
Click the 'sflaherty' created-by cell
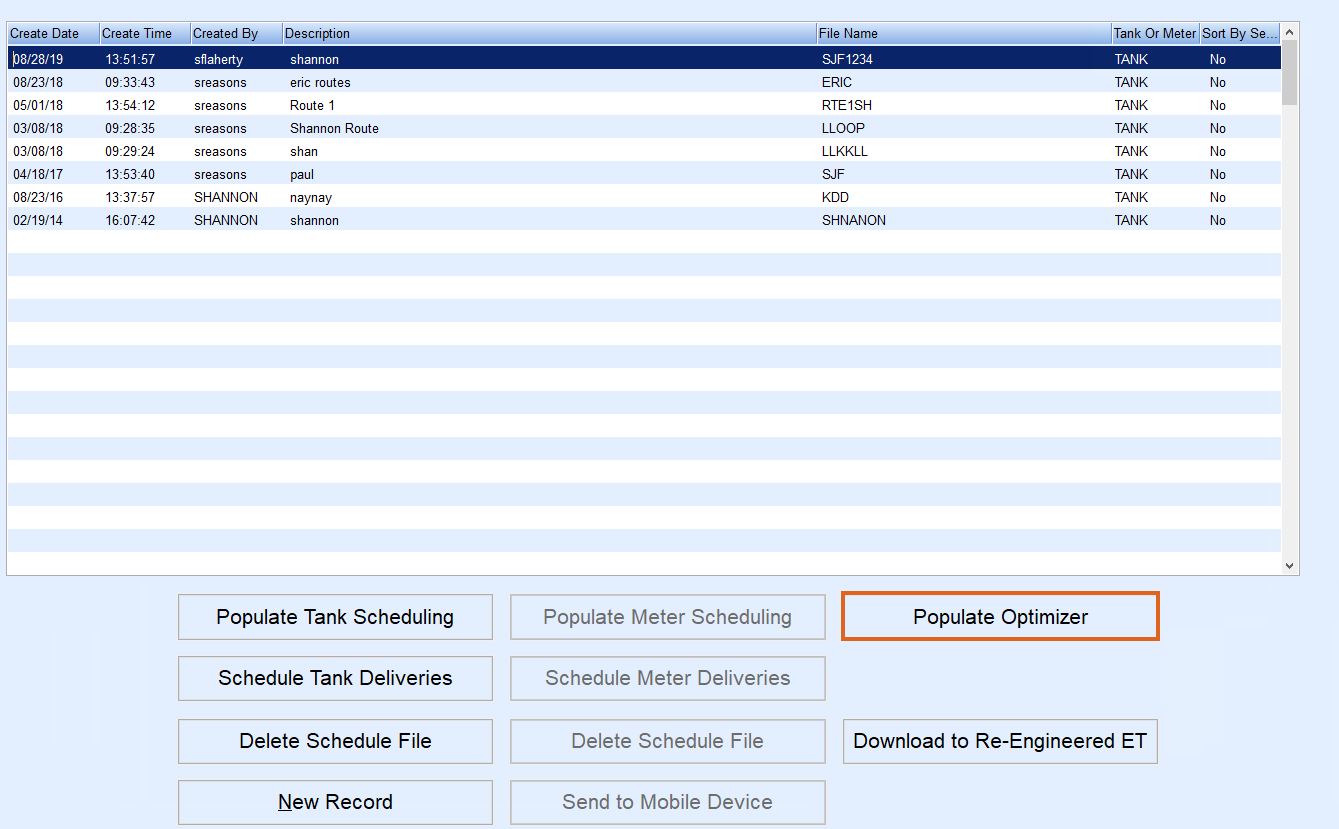[218, 59]
